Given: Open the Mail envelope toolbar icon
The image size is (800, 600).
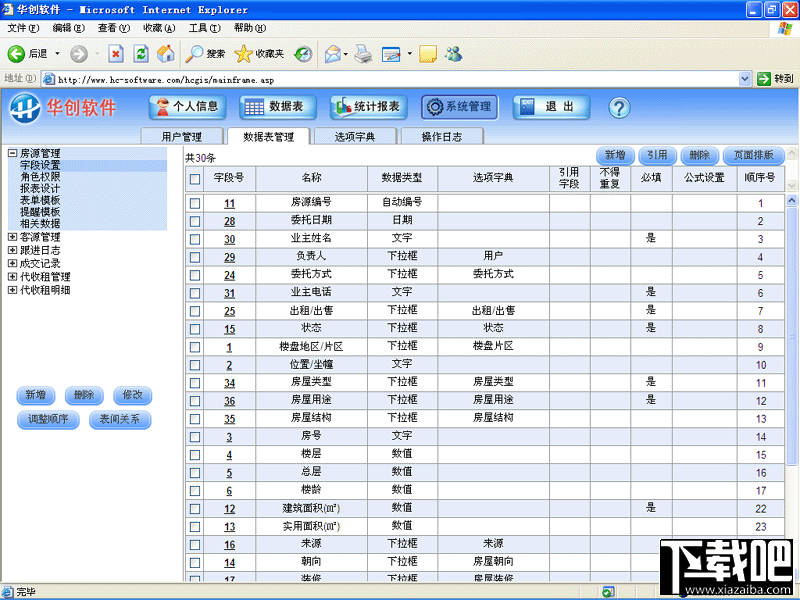Looking at the screenshot, I should [332, 54].
